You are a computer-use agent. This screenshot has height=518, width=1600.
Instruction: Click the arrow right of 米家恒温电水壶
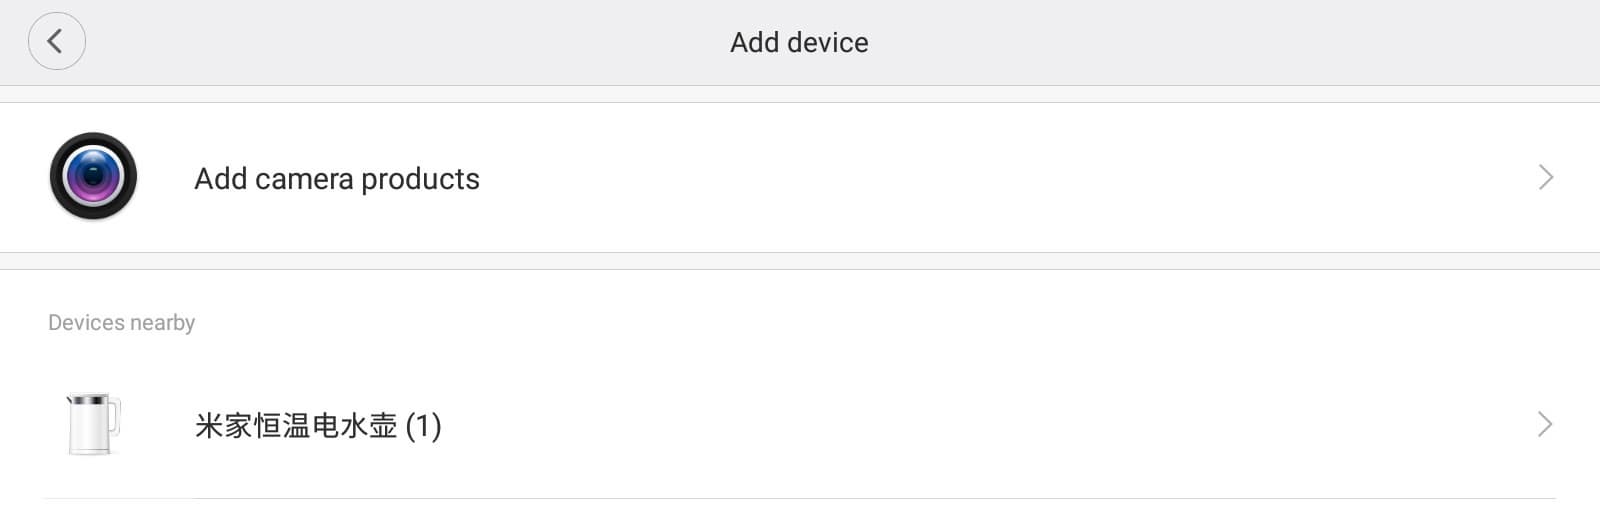1545,425
